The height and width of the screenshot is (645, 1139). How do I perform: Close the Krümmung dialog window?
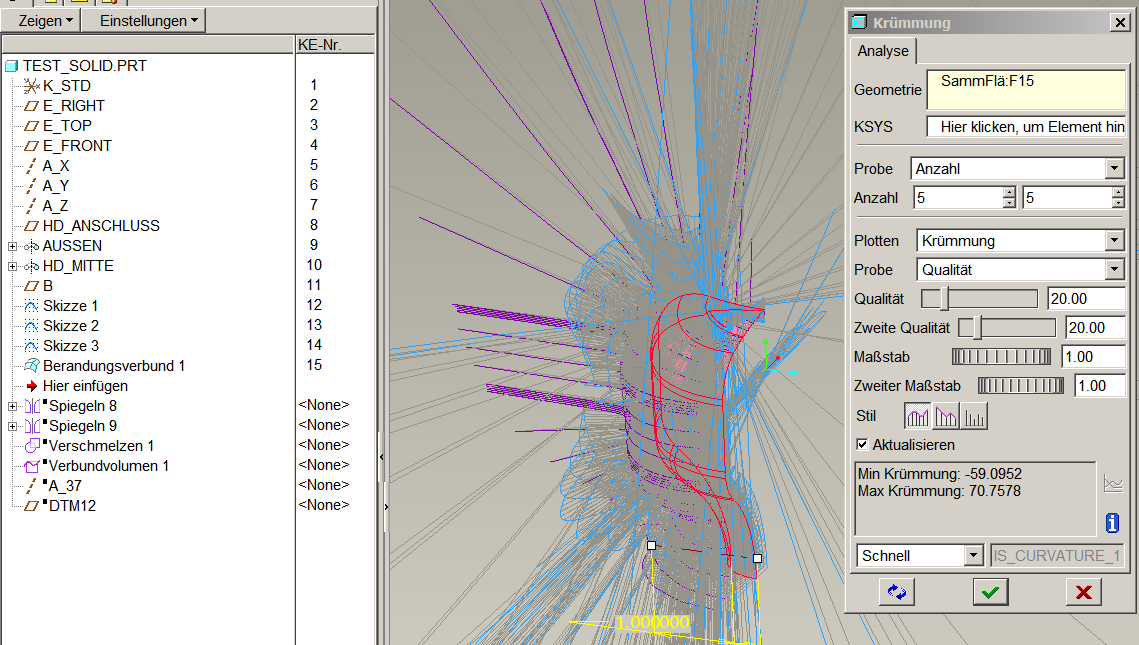[x=1120, y=23]
